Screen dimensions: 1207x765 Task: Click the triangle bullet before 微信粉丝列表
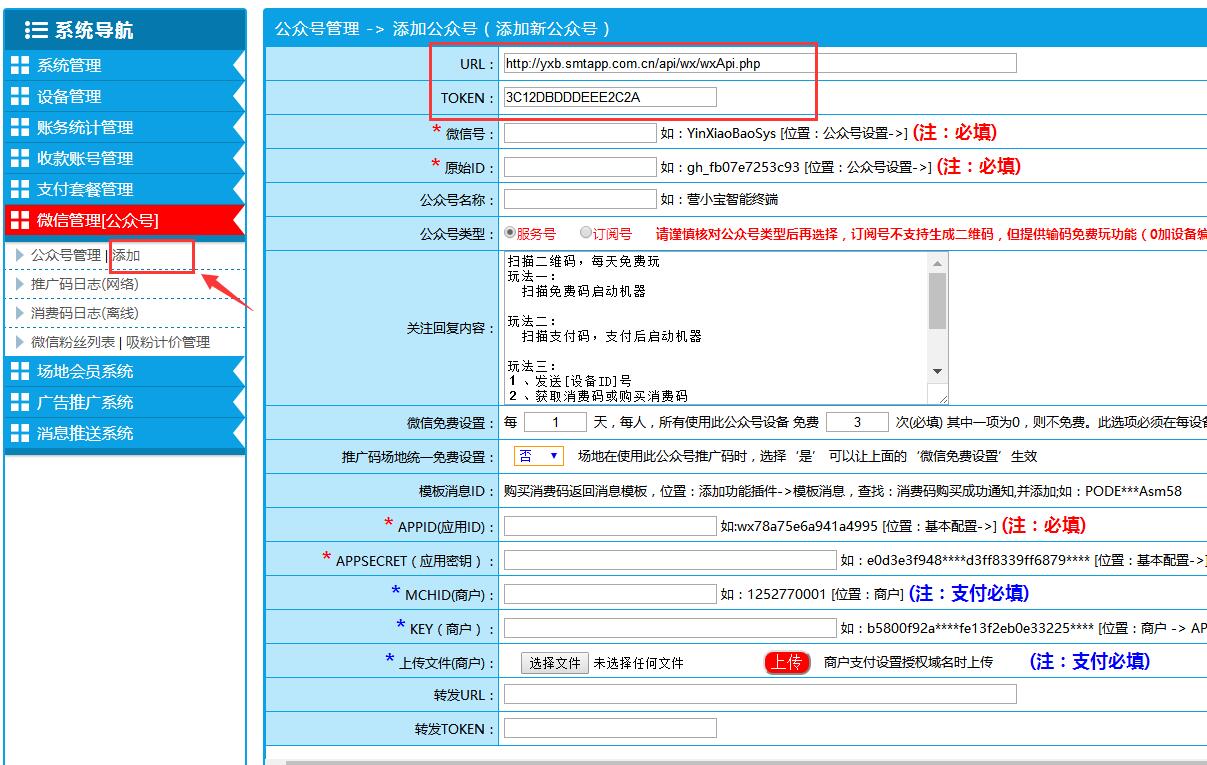(x=19, y=342)
